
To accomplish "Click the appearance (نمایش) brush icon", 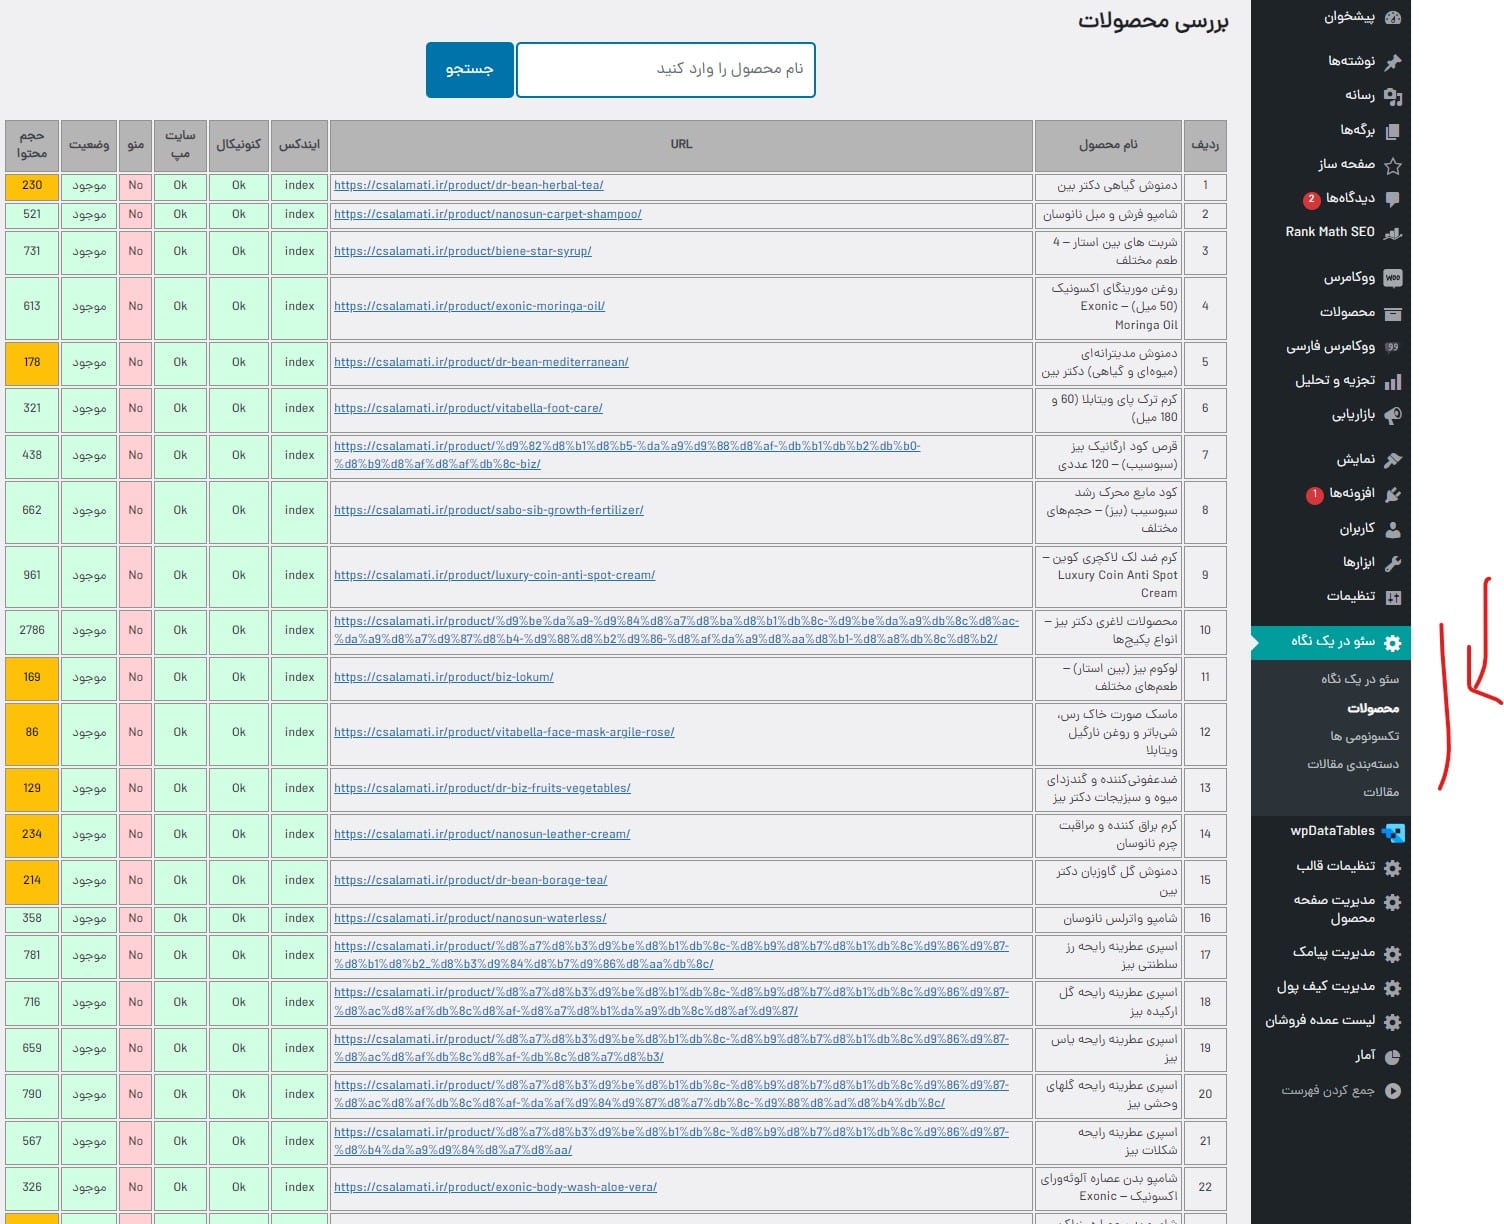I will point(1392,460).
